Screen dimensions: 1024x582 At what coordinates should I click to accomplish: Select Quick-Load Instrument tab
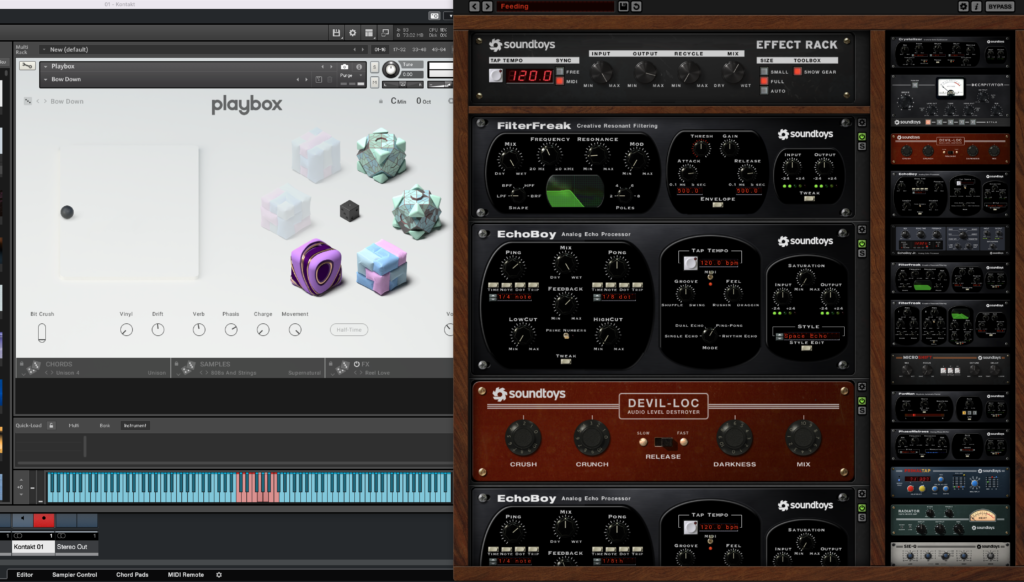[135, 425]
